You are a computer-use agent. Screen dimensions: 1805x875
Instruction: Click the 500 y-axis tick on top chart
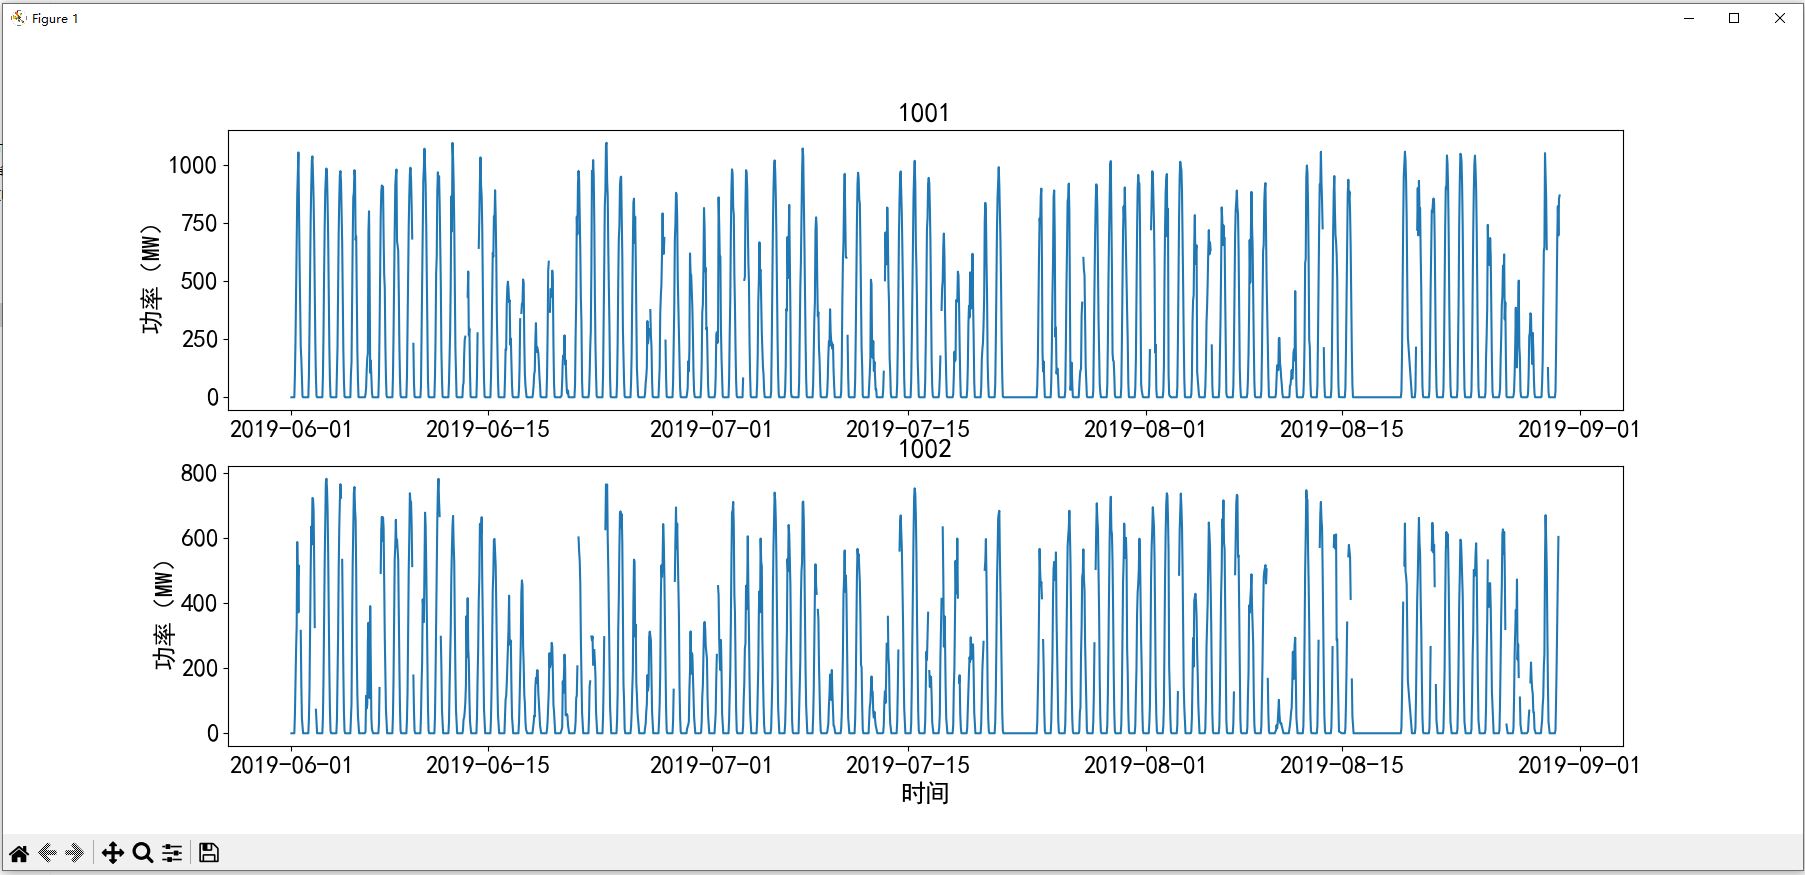tap(199, 281)
